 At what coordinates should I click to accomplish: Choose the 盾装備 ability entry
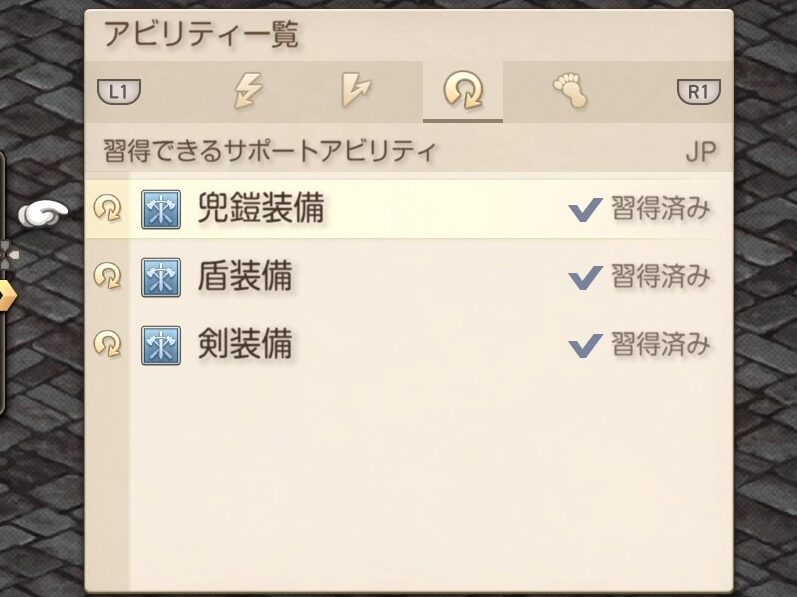245,276
